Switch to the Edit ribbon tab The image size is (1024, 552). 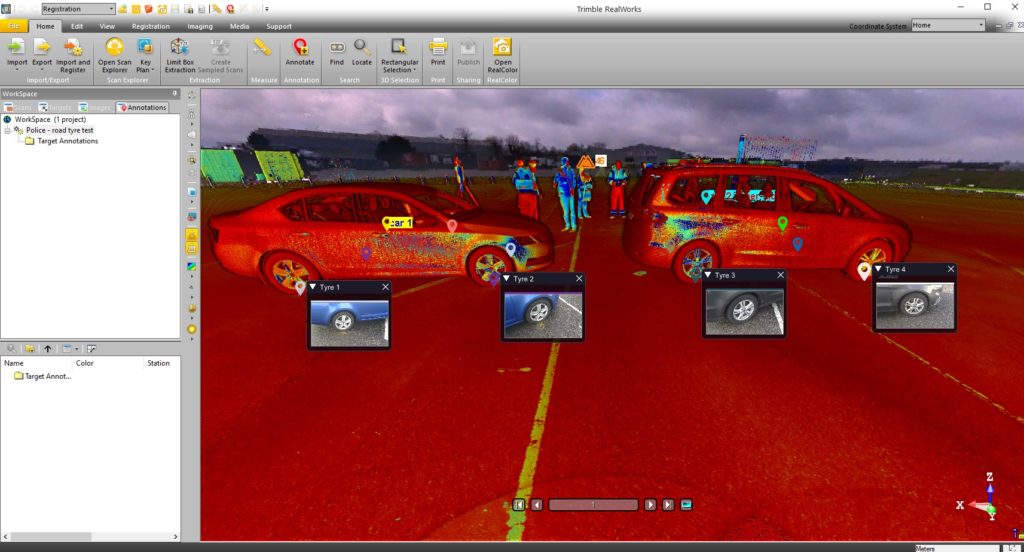(77, 26)
